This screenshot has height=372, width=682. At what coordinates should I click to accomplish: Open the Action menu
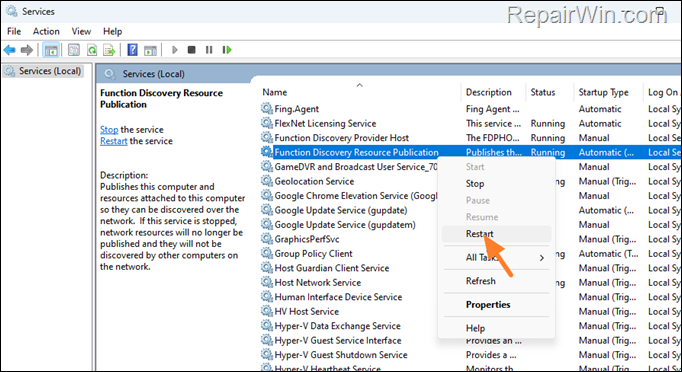point(46,31)
